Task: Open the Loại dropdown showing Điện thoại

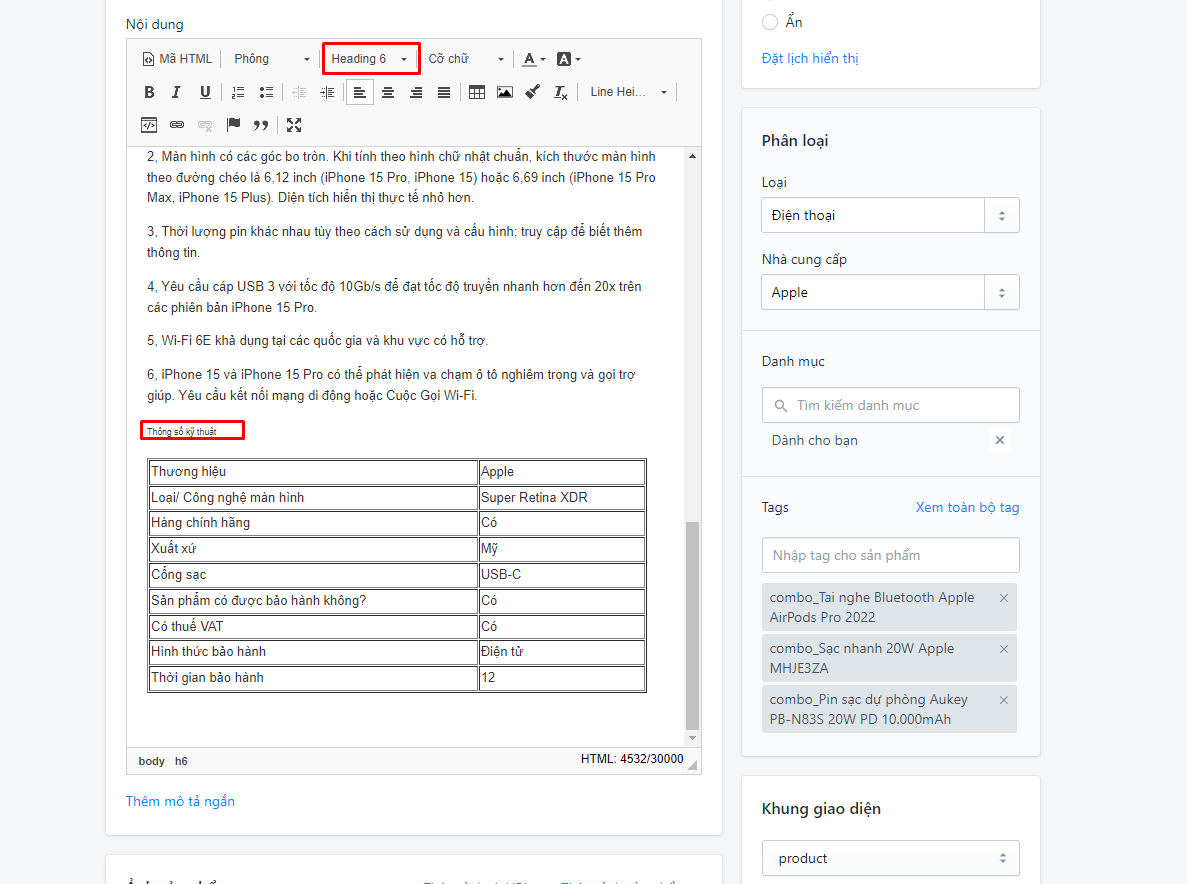Action: point(890,216)
